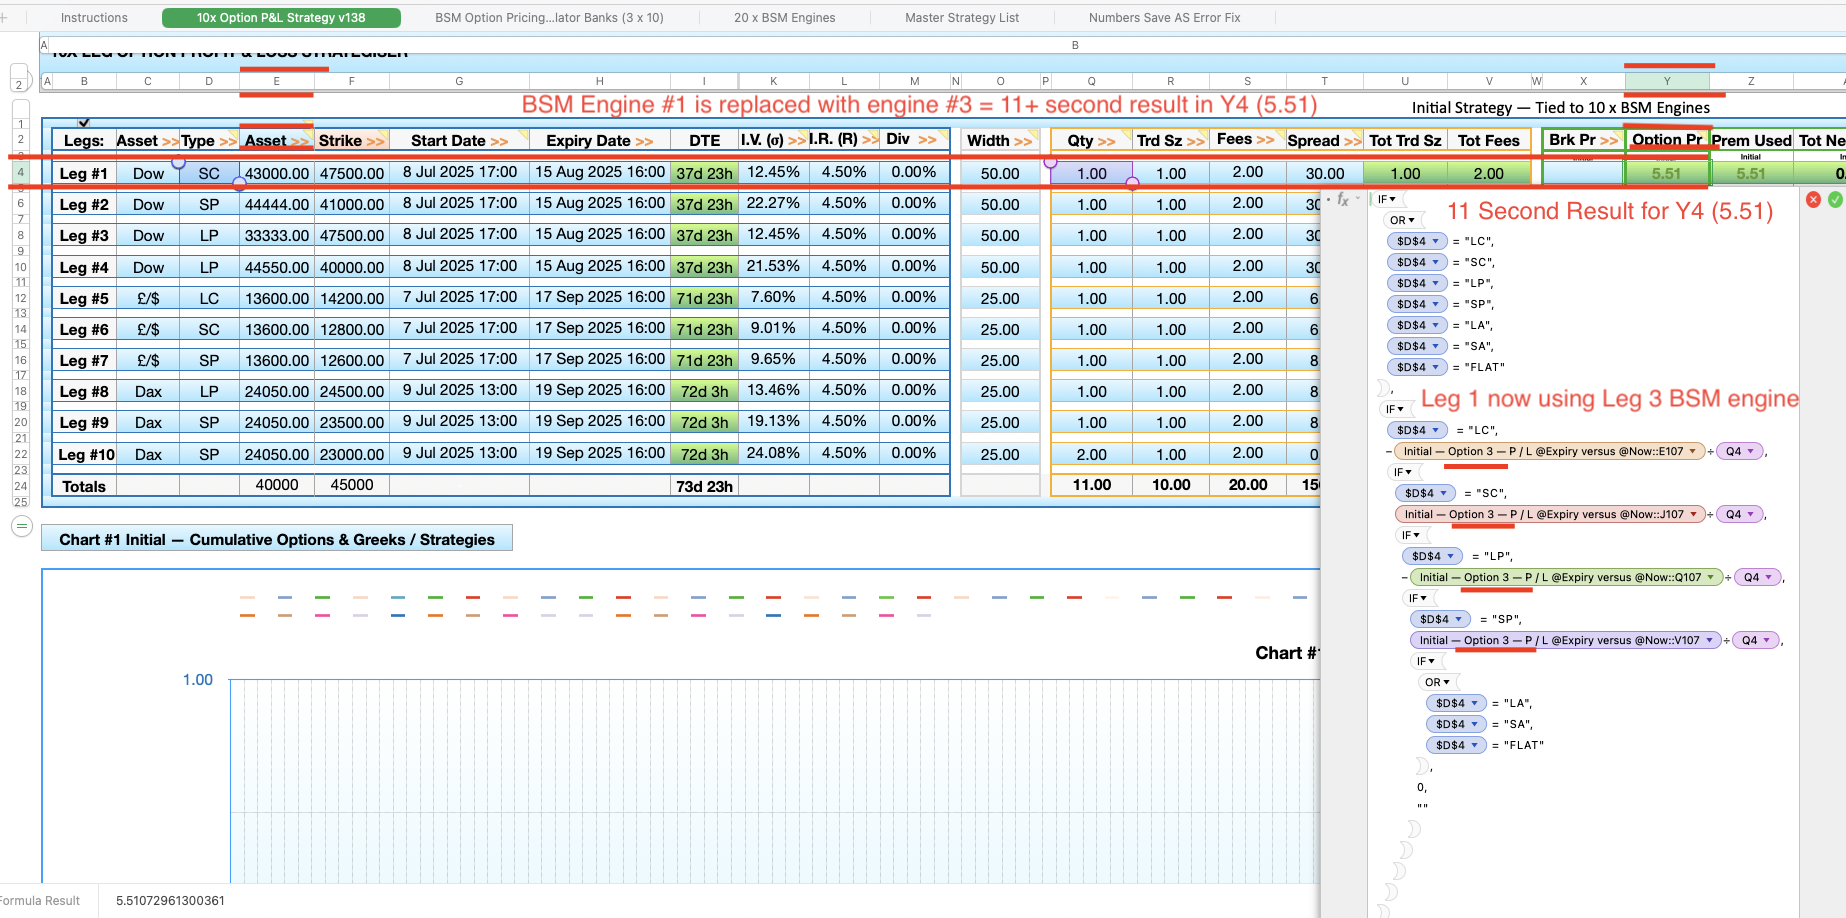The height and width of the screenshot is (918, 1846).
Task: Open the $D$4 token dropdown next to "LC"
Action: click(1436, 241)
